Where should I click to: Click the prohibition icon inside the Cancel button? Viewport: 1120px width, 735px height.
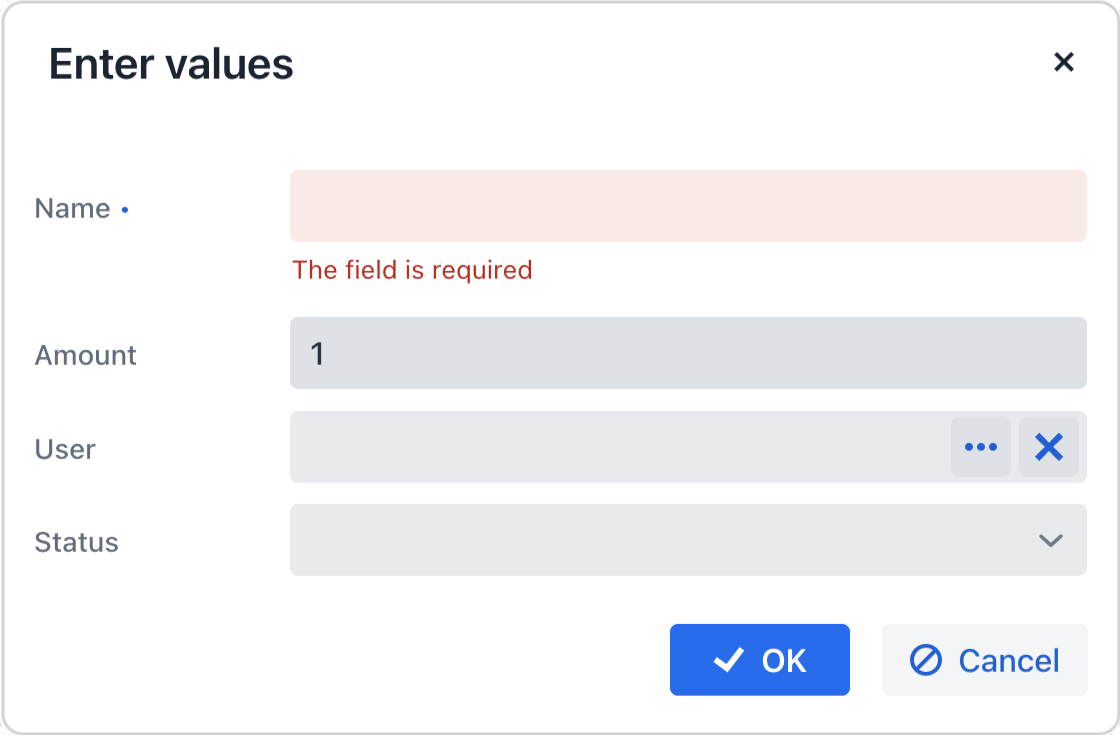click(x=928, y=660)
